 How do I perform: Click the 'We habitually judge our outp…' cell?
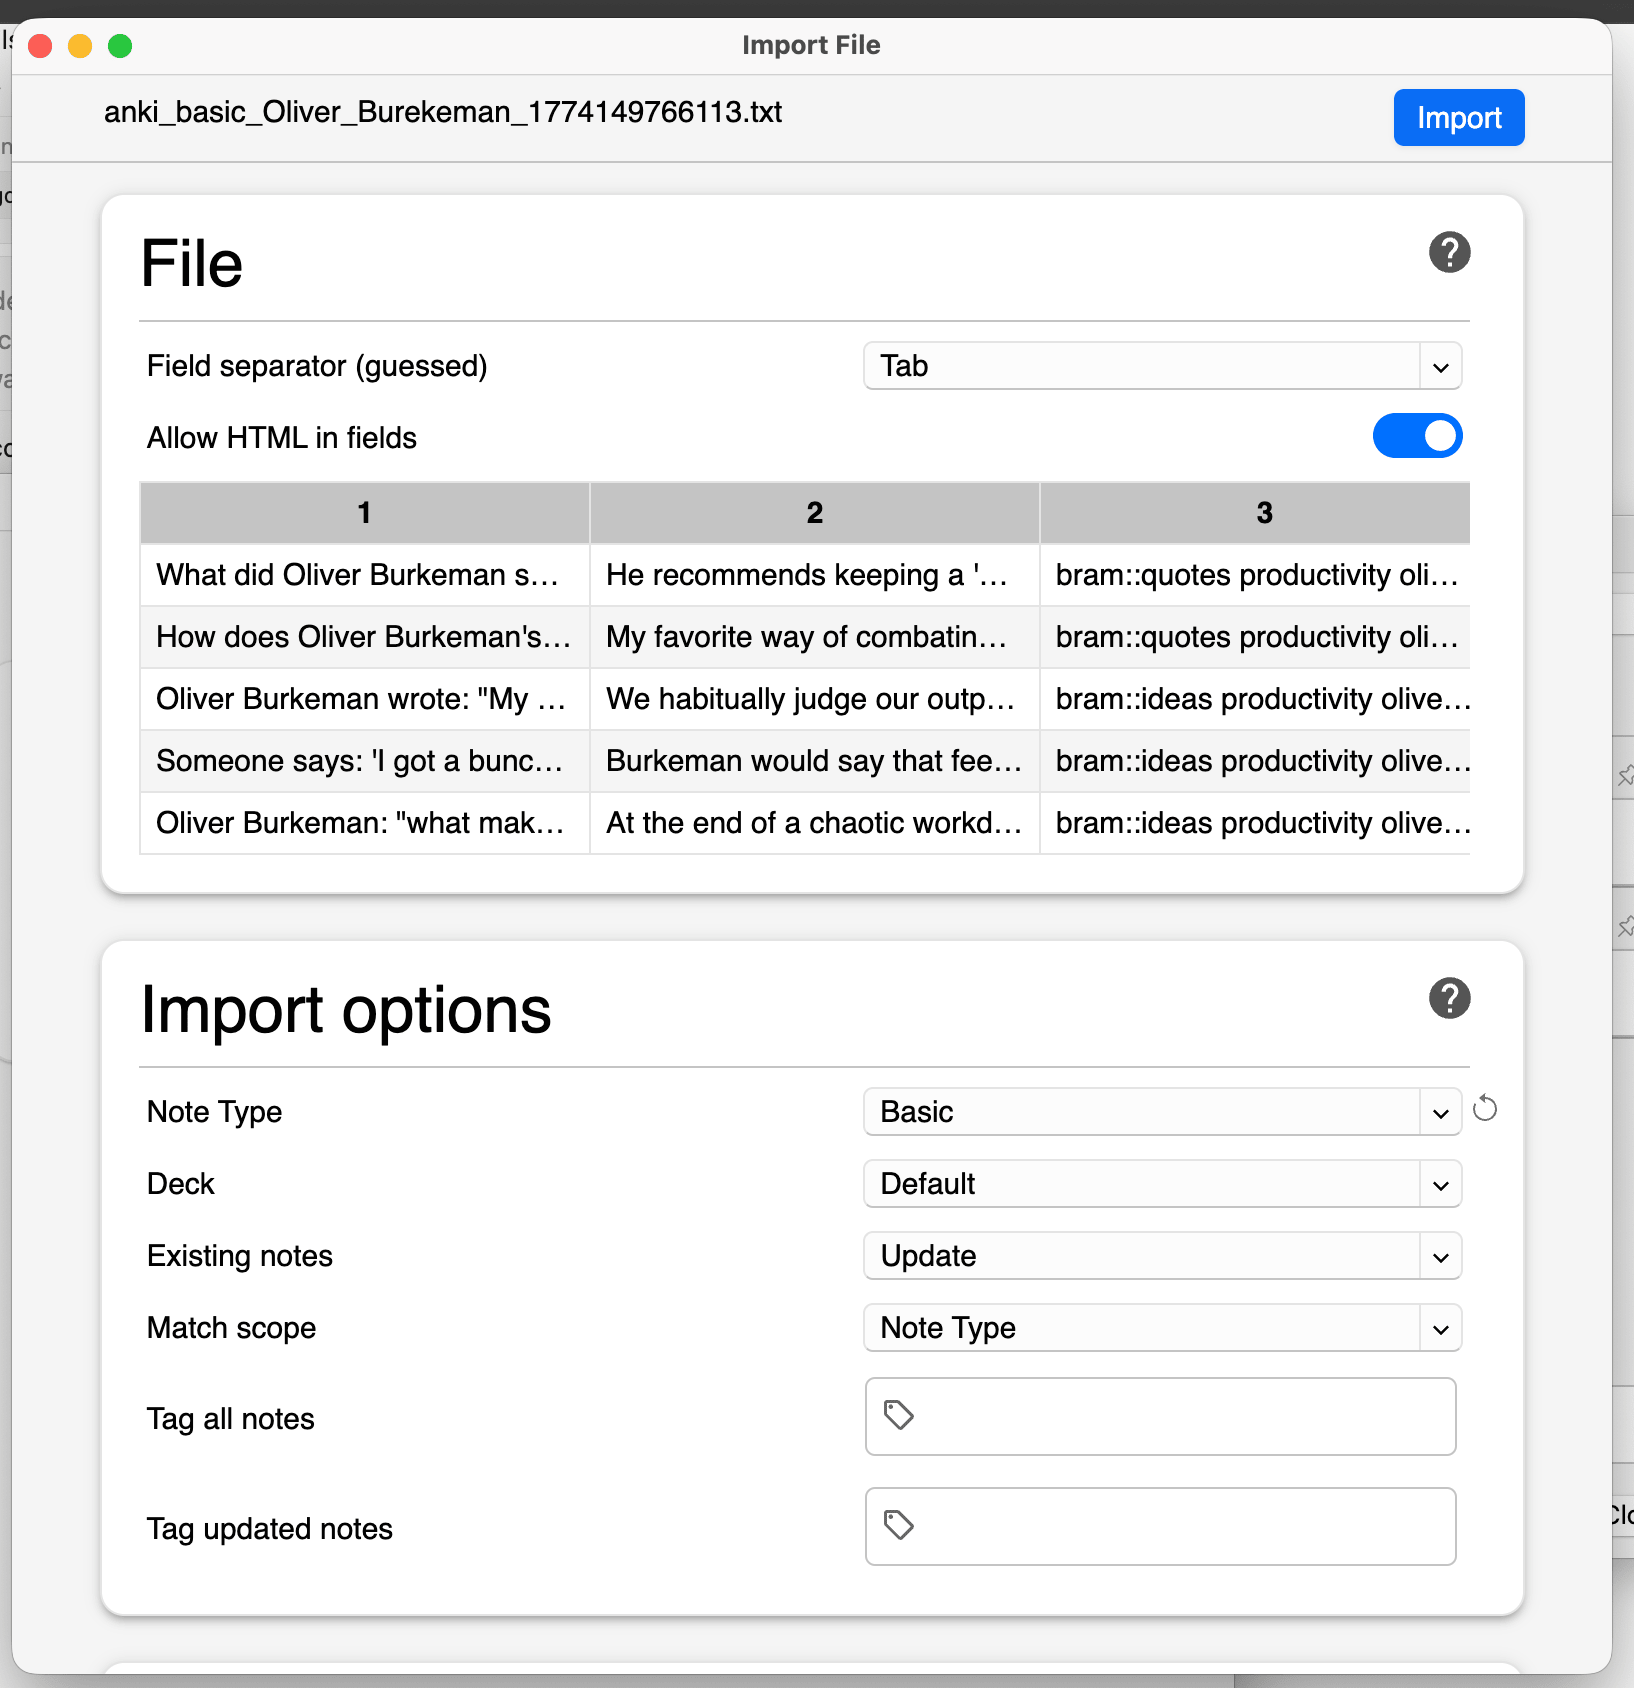click(811, 699)
